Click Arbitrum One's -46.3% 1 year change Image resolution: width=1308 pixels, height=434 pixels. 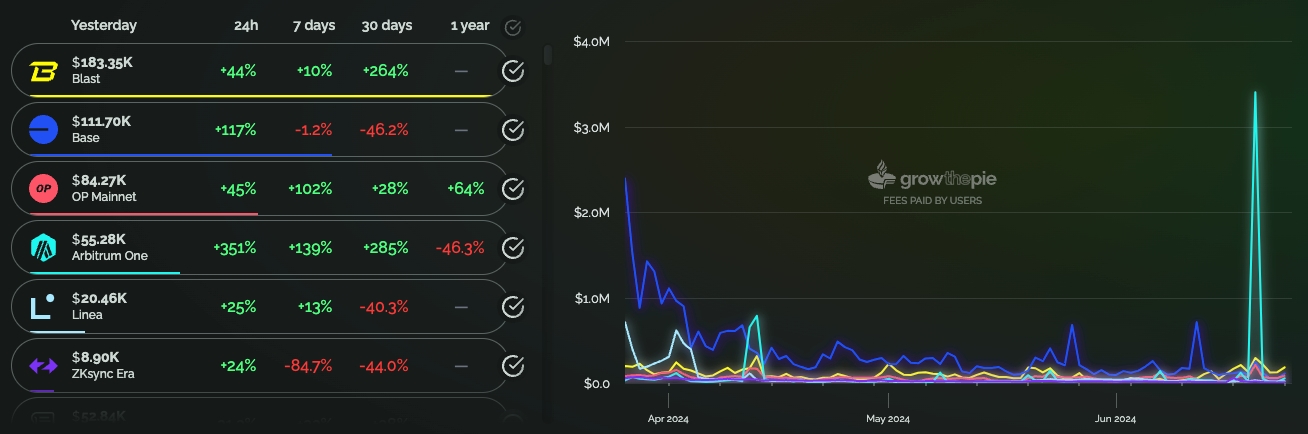[x=460, y=248]
